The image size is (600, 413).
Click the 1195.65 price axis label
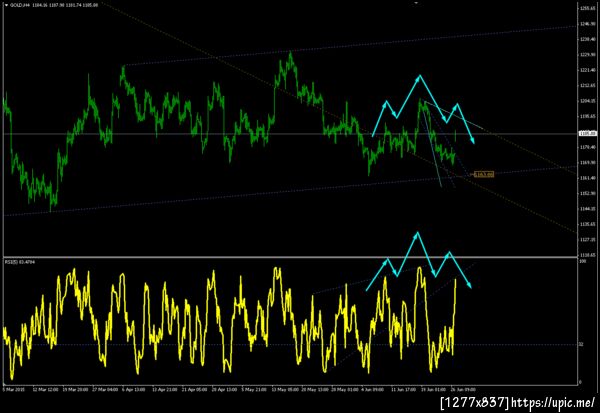pyautogui.click(x=588, y=116)
